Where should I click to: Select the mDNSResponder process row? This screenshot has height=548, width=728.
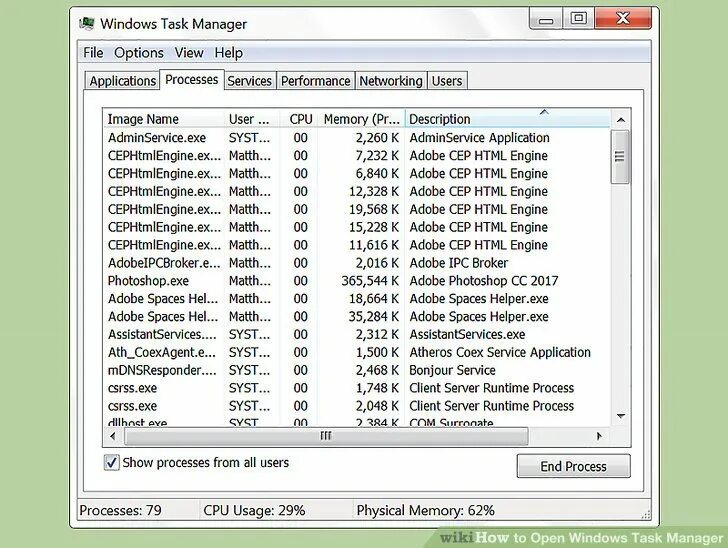coord(356,370)
